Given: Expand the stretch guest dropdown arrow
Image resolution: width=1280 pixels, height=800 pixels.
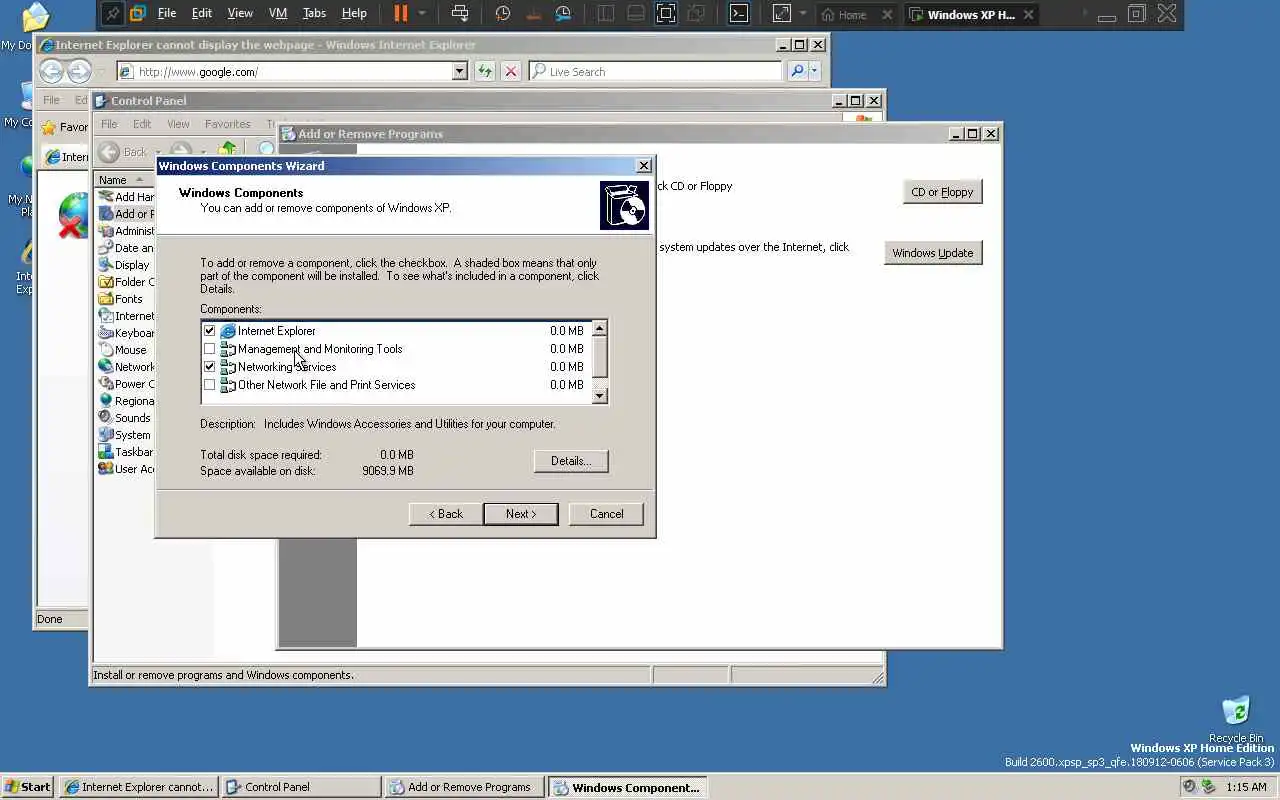Looking at the screenshot, I should 802,13.
